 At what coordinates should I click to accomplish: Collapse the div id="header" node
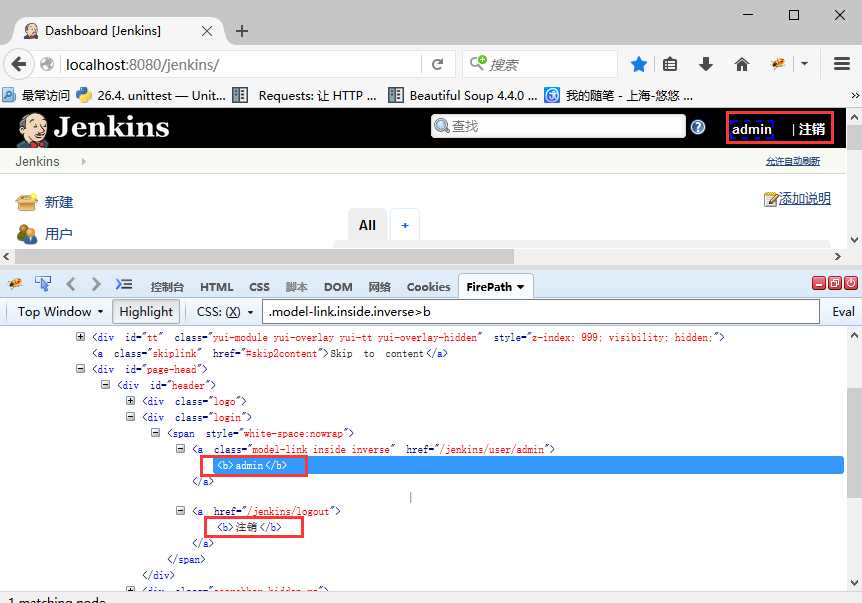coord(106,384)
